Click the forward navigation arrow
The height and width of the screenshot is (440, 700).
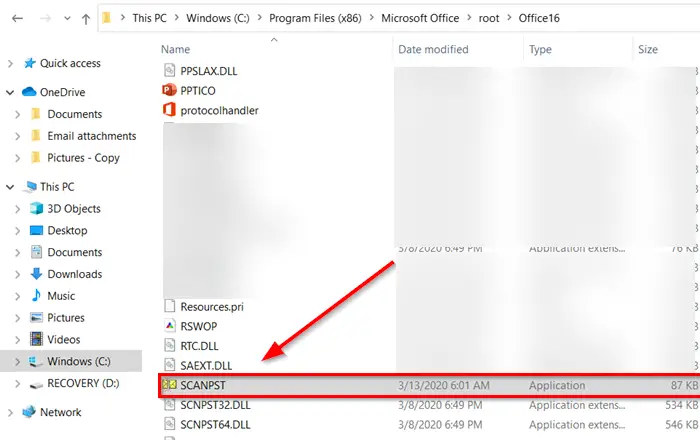[x=45, y=18]
